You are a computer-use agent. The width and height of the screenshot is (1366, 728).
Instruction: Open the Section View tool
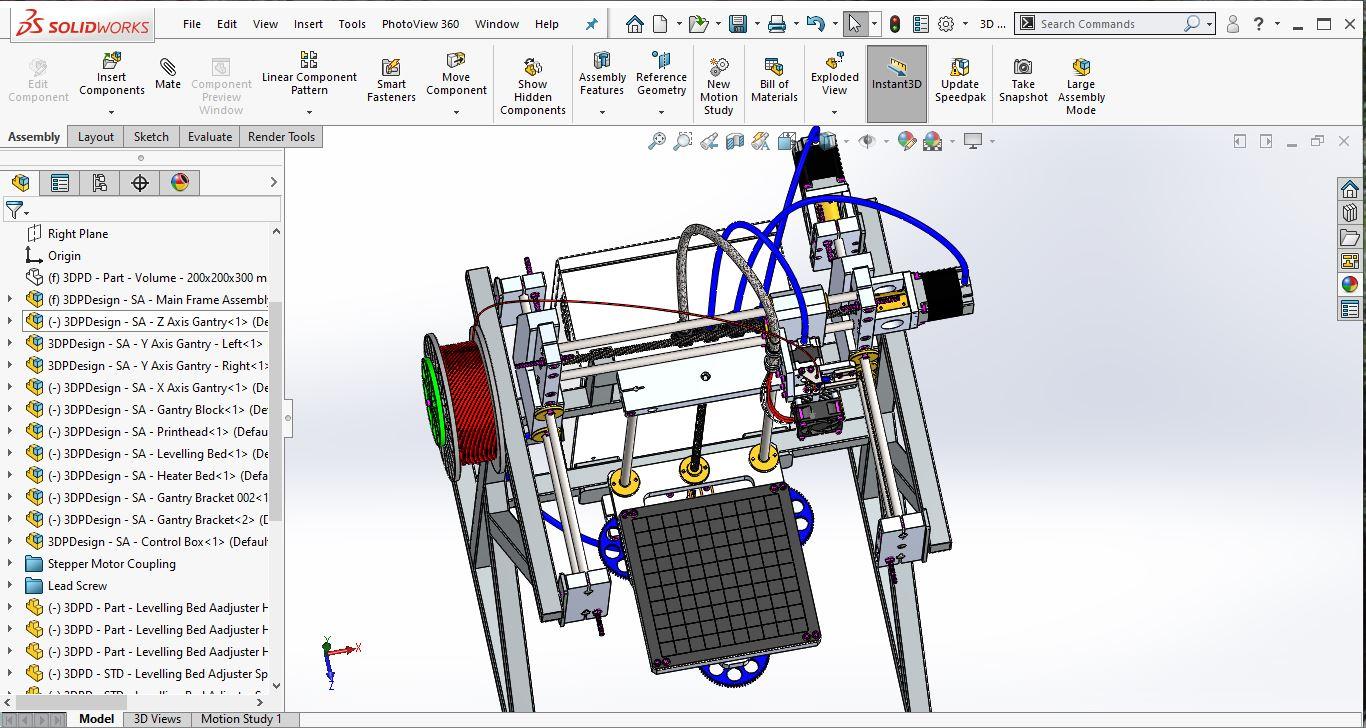coord(735,141)
